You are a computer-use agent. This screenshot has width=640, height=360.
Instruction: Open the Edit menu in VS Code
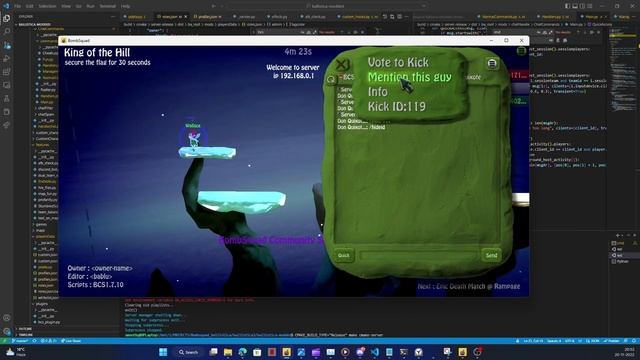(30, 6)
